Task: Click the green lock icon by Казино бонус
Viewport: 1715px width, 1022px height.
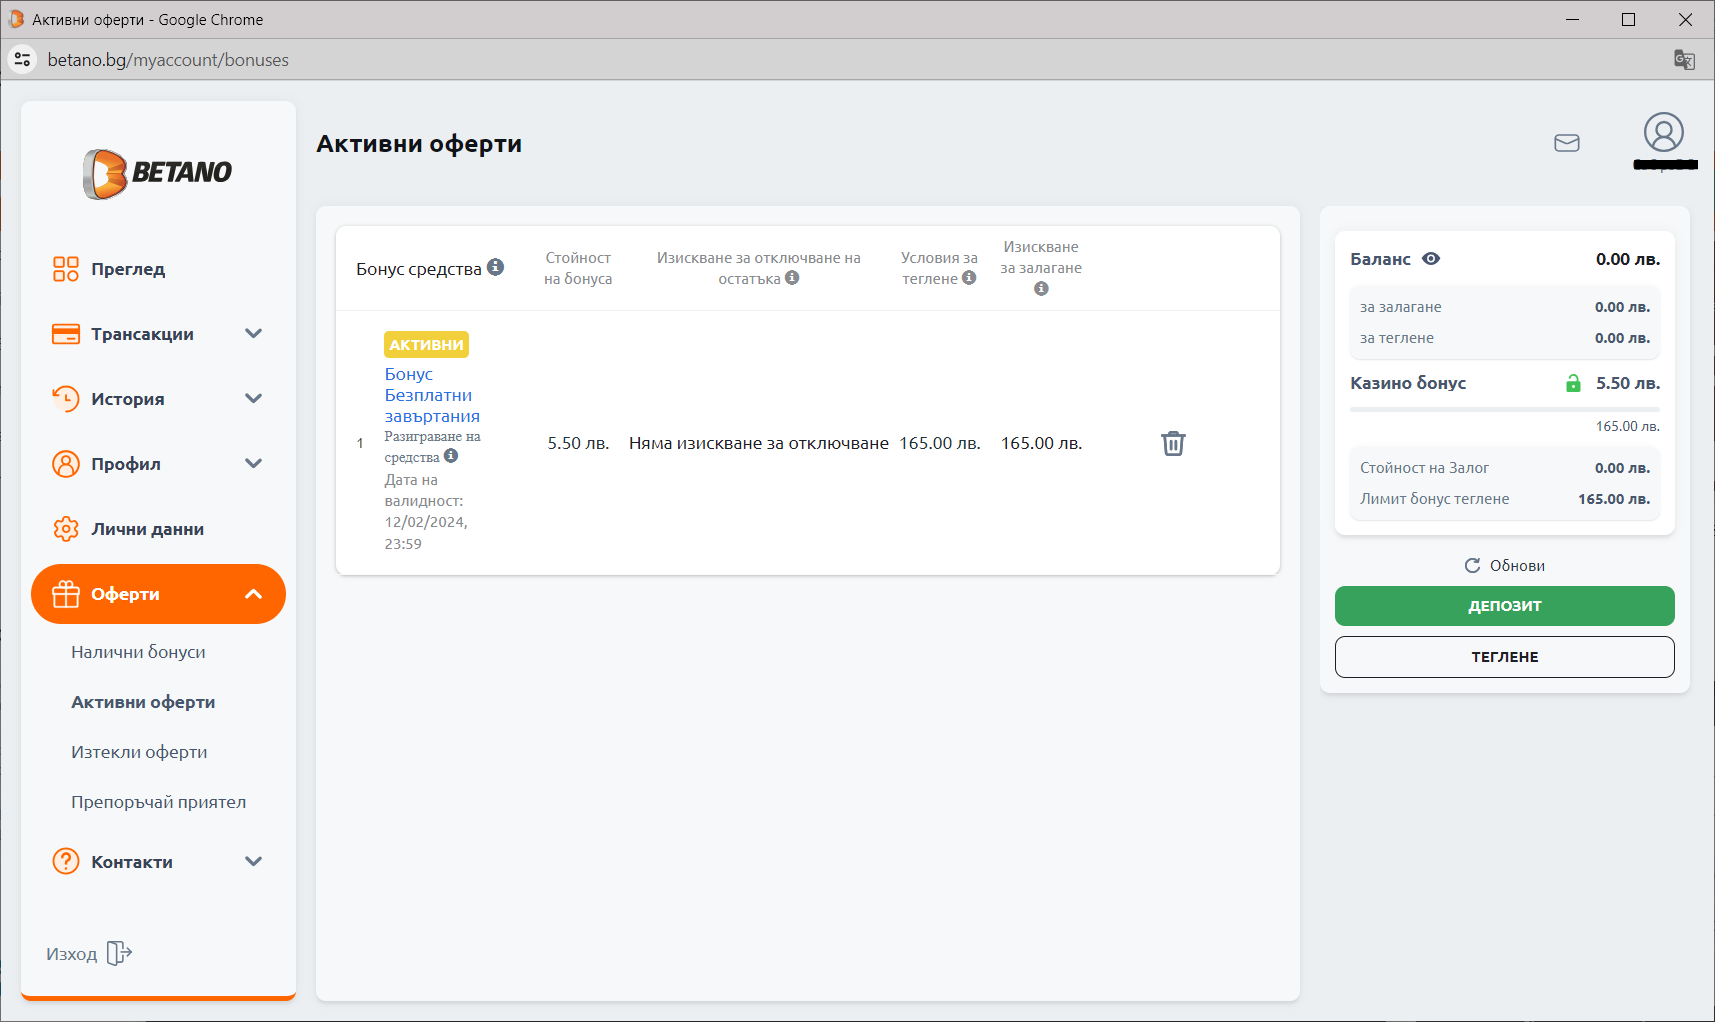Action: point(1573,383)
